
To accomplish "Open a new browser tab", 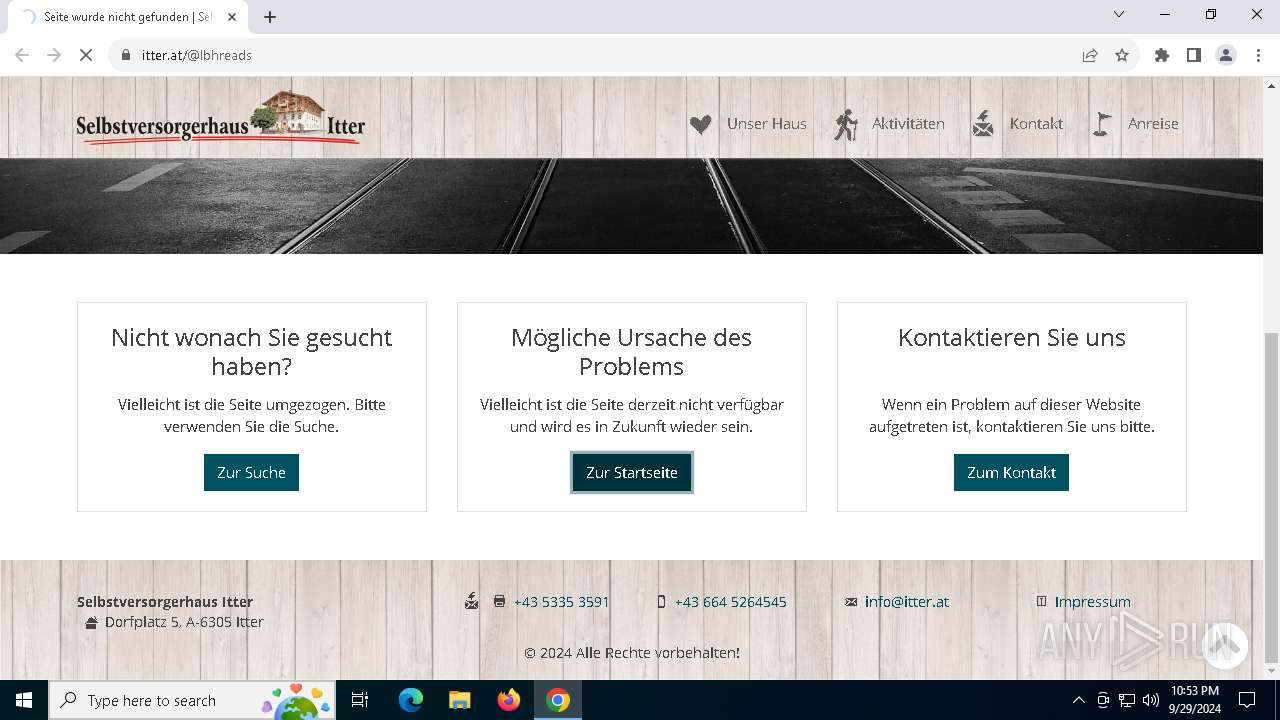I will point(270,17).
